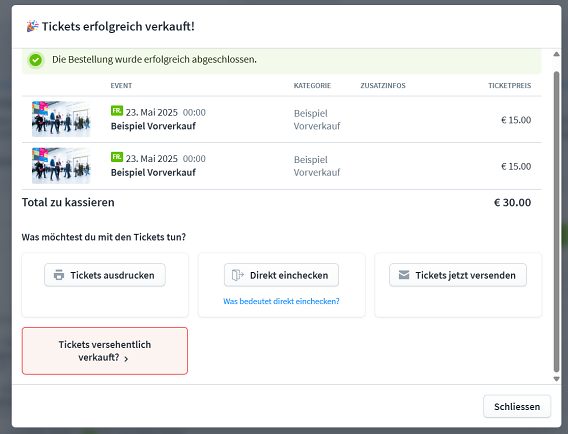This screenshot has width=568, height=434.
Task: Click the party popper icon in title
Action: 33,26
